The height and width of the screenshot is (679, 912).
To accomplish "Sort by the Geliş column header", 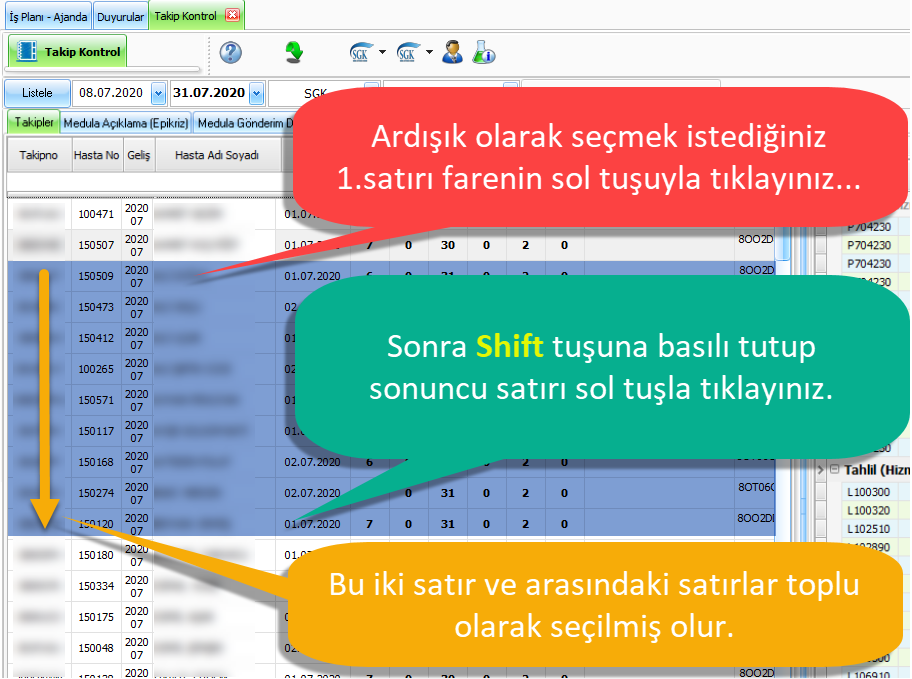I will [x=139, y=155].
